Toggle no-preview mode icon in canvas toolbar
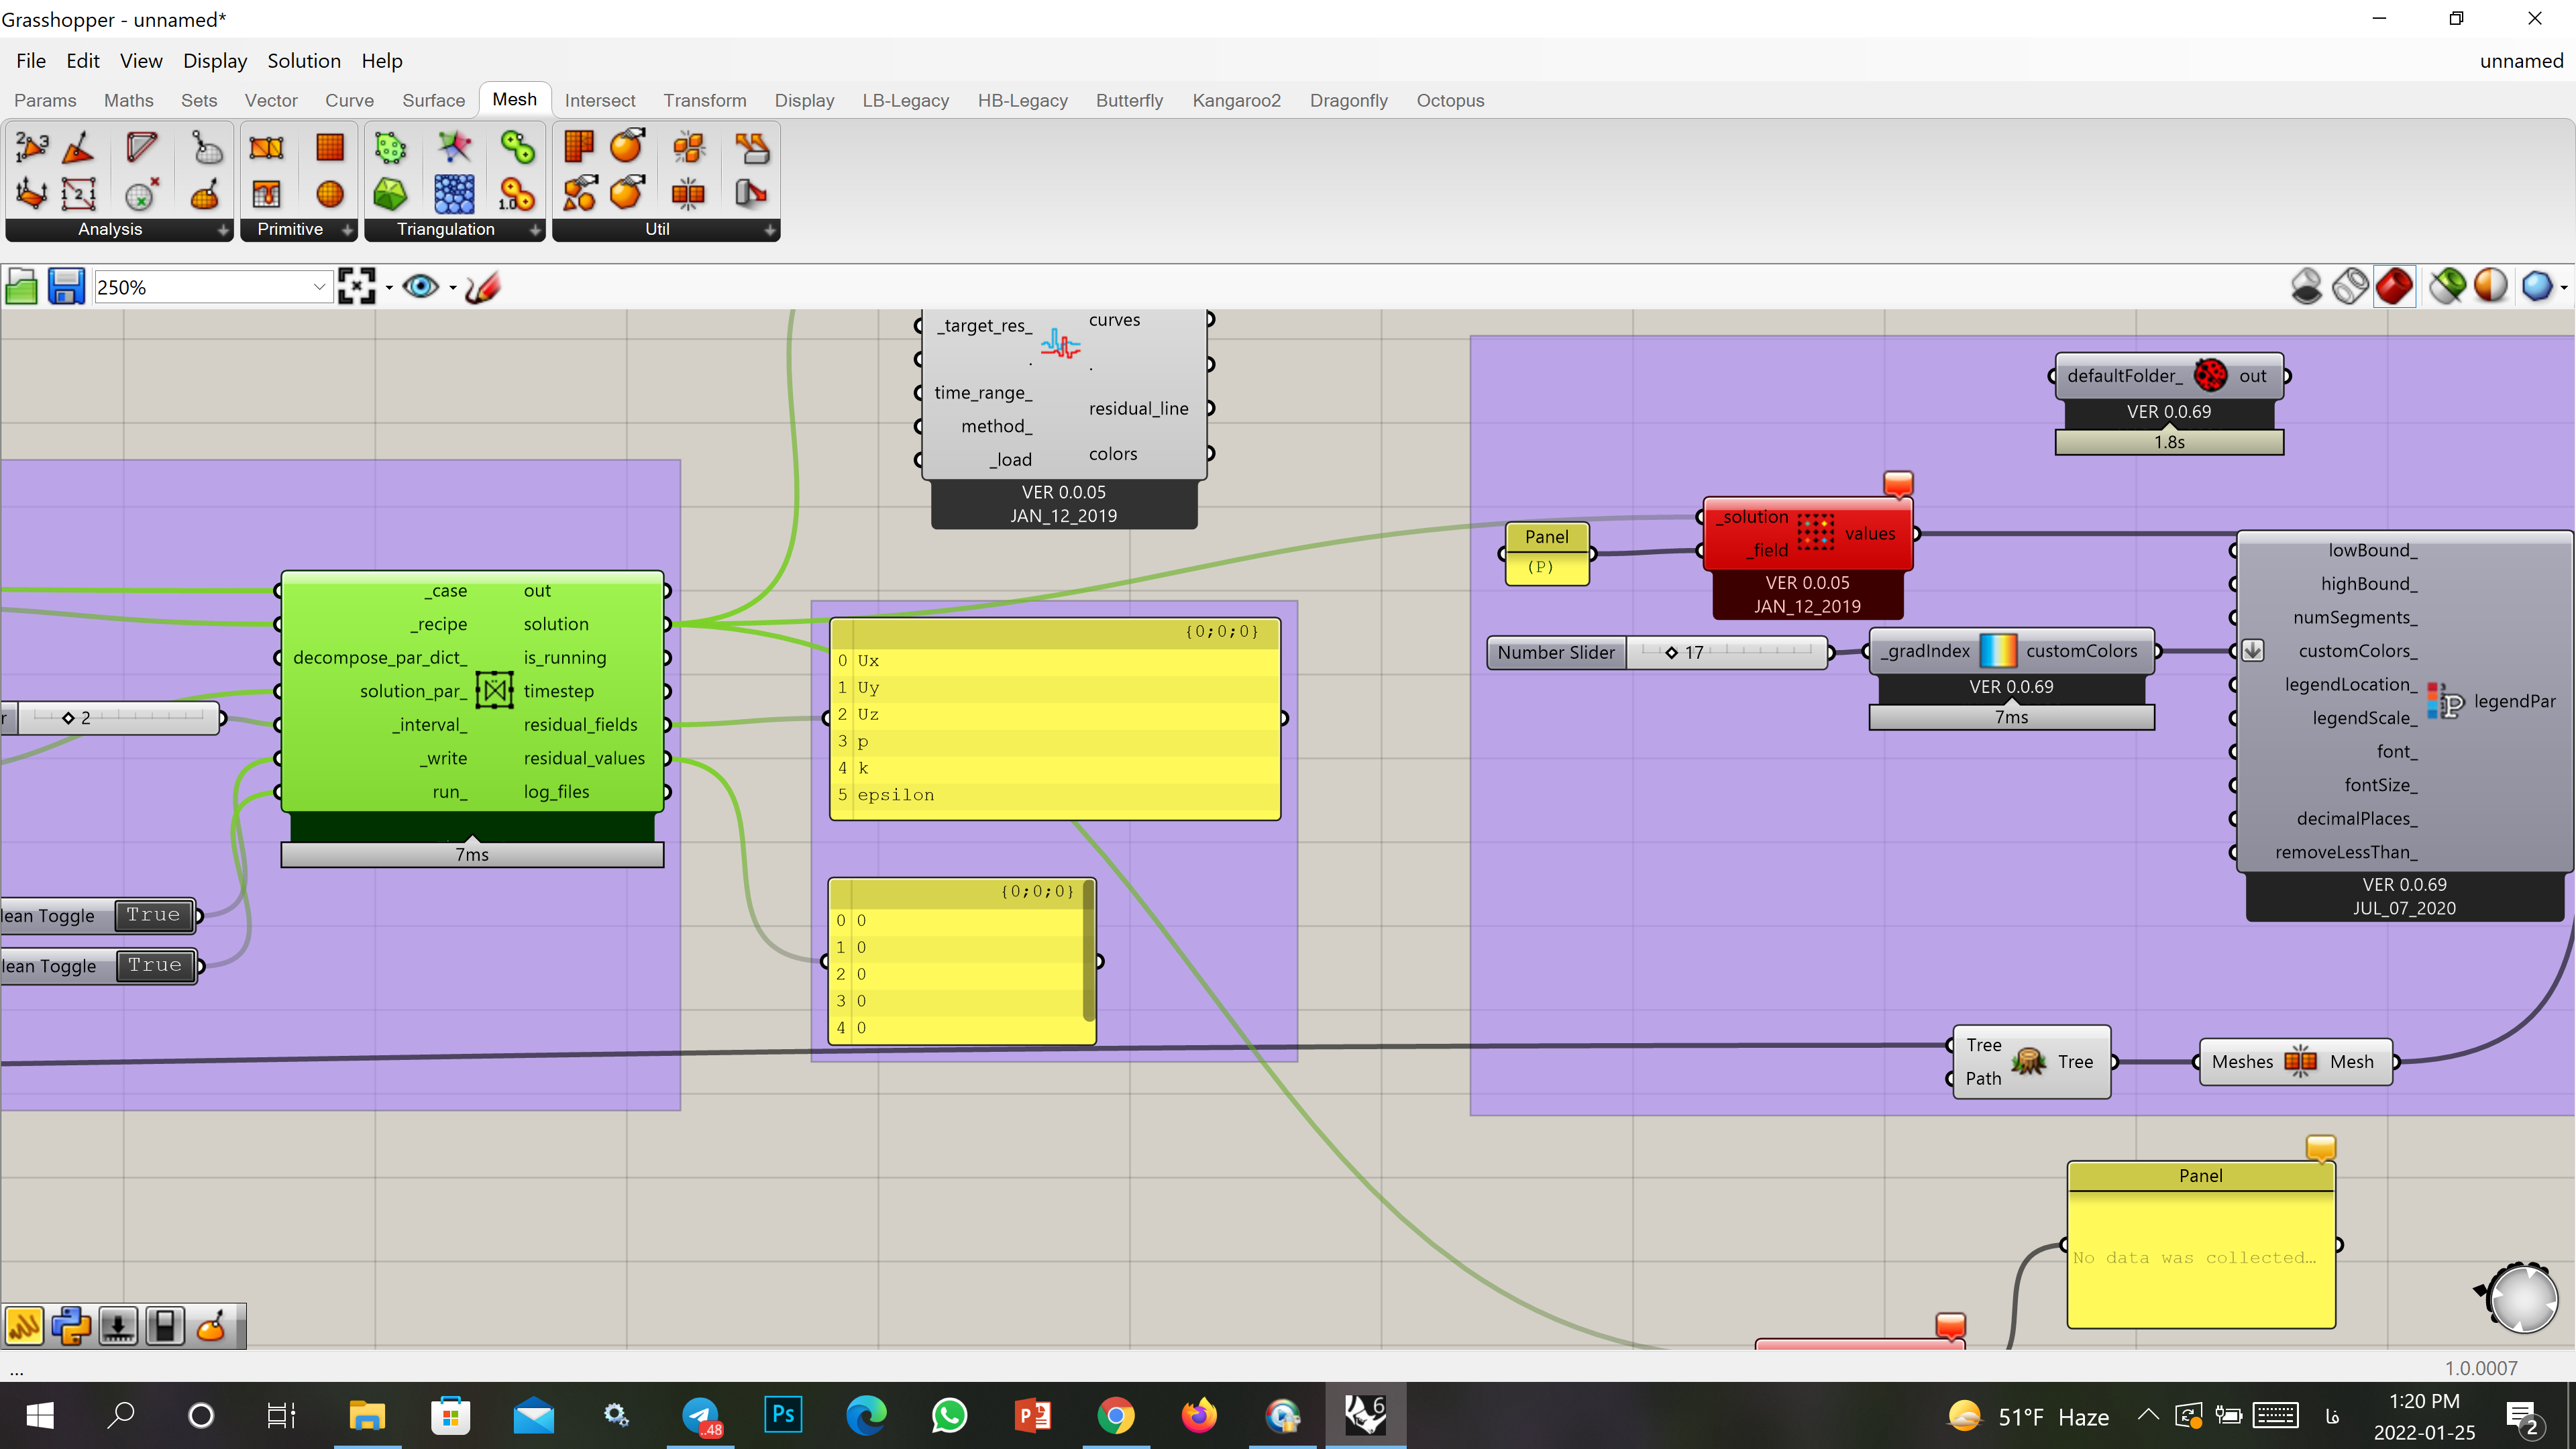This screenshot has width=2576, height=1449. (x=2306, y=287)
